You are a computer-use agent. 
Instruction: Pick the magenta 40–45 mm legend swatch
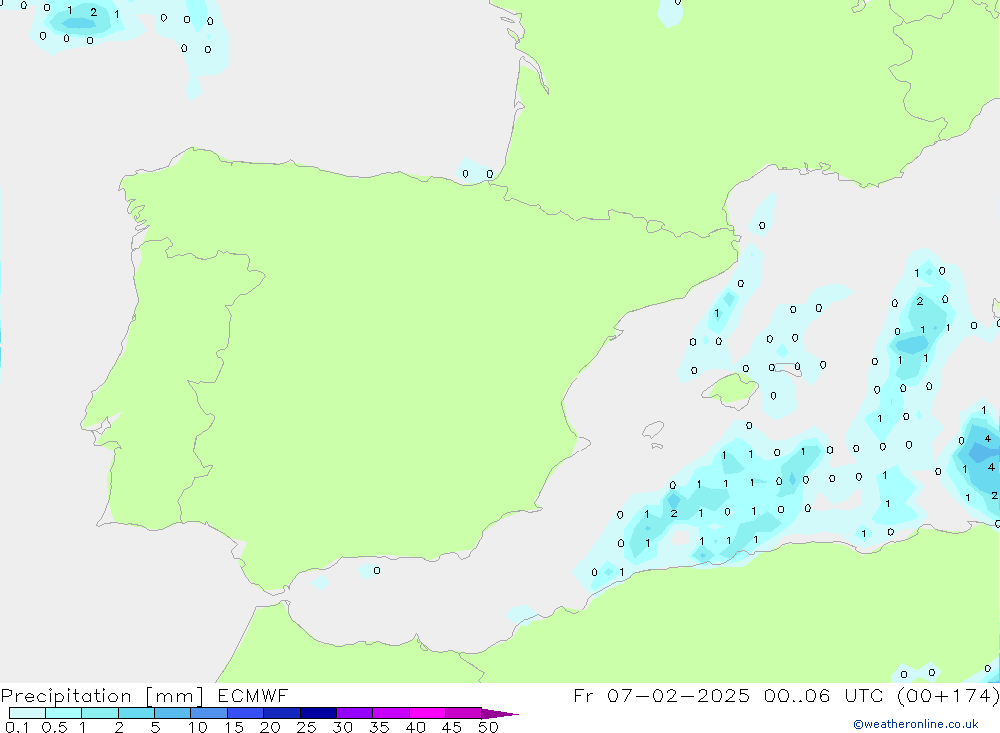(427, 713)
